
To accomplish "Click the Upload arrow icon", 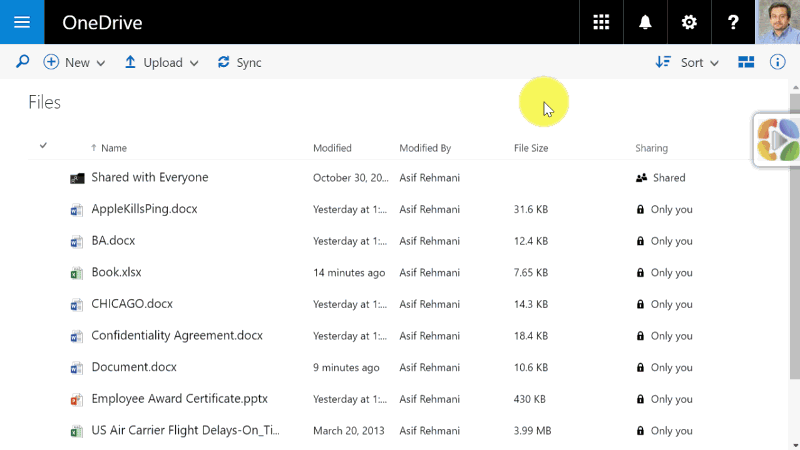I will tap(130, 62).
